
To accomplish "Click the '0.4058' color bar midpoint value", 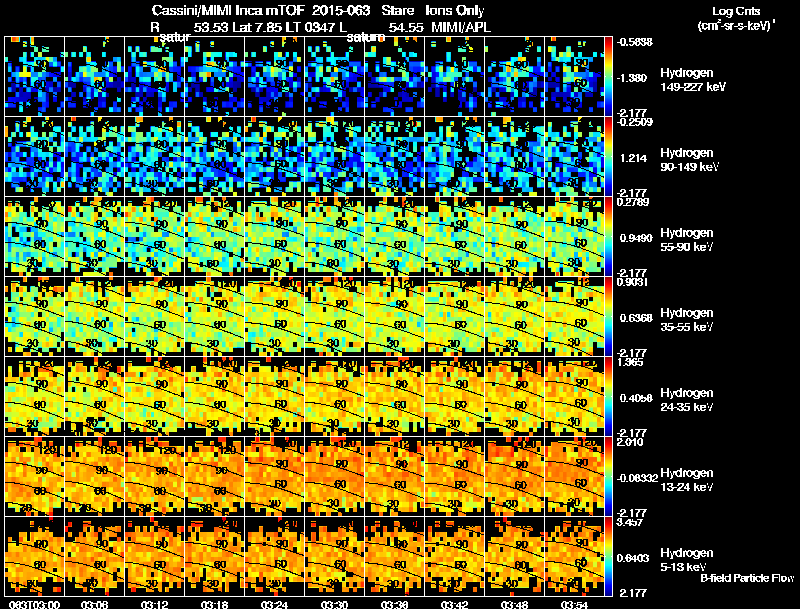I will 636,398.
